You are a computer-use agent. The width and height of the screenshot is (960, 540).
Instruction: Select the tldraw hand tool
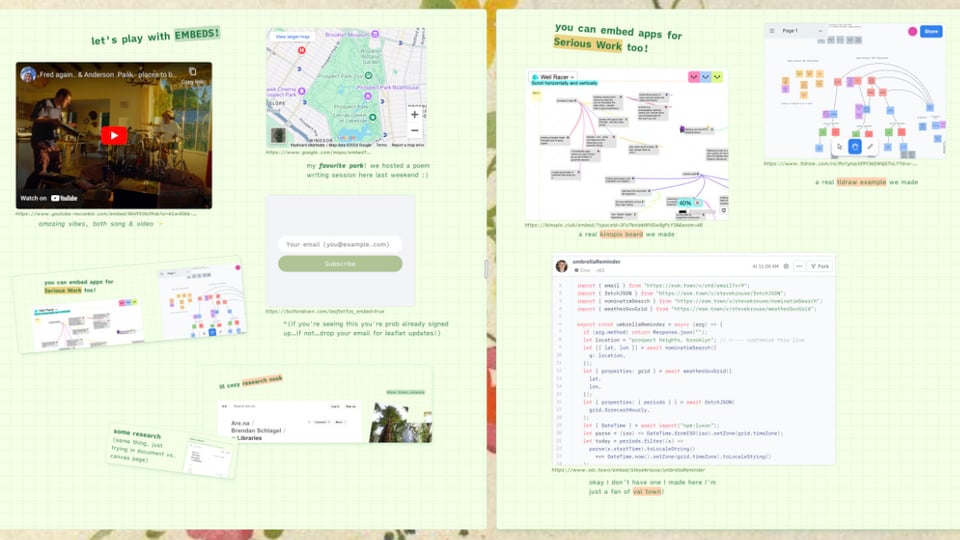[x=854, y=146]
